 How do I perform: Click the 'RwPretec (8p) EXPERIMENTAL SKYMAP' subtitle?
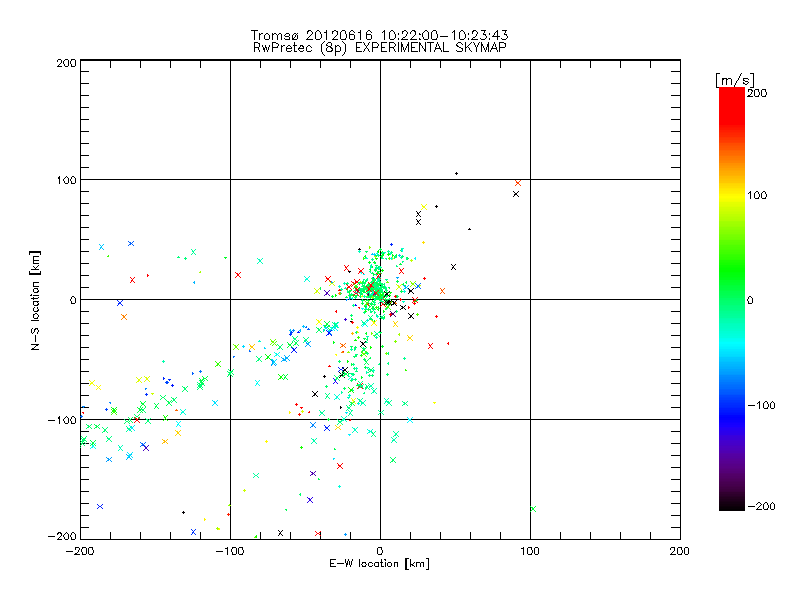379,48
